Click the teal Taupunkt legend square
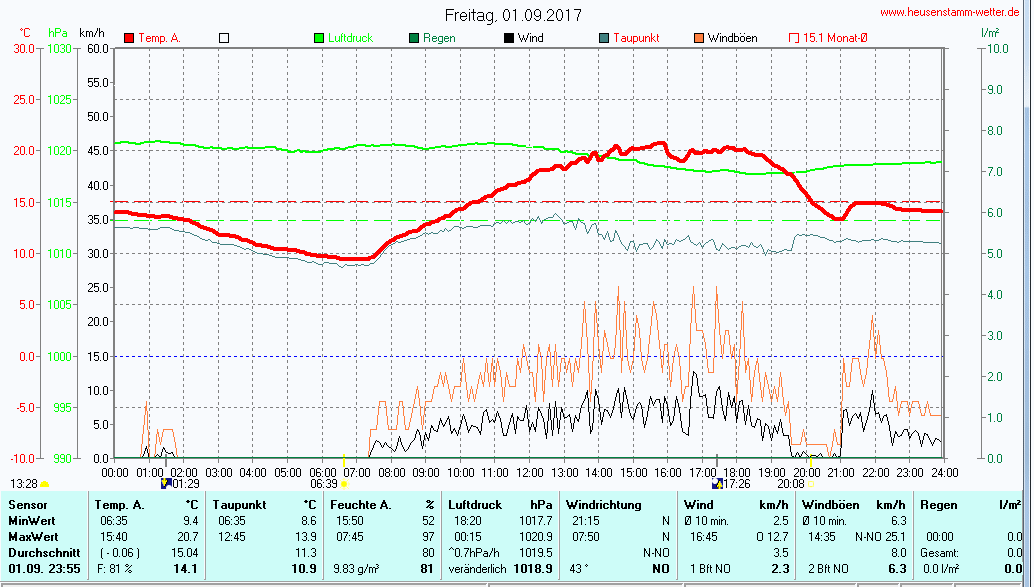 coord(604,38)
